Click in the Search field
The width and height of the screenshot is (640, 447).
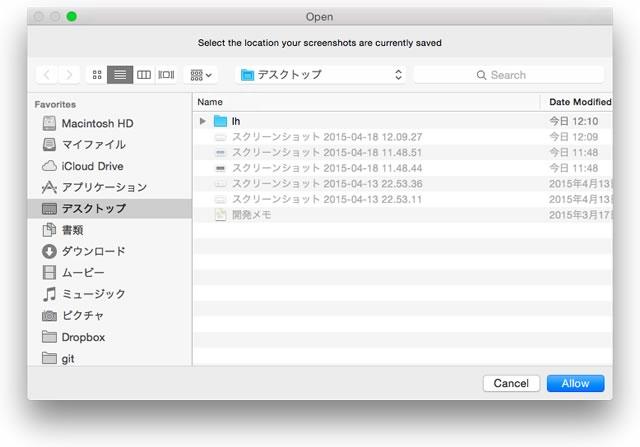509,75
